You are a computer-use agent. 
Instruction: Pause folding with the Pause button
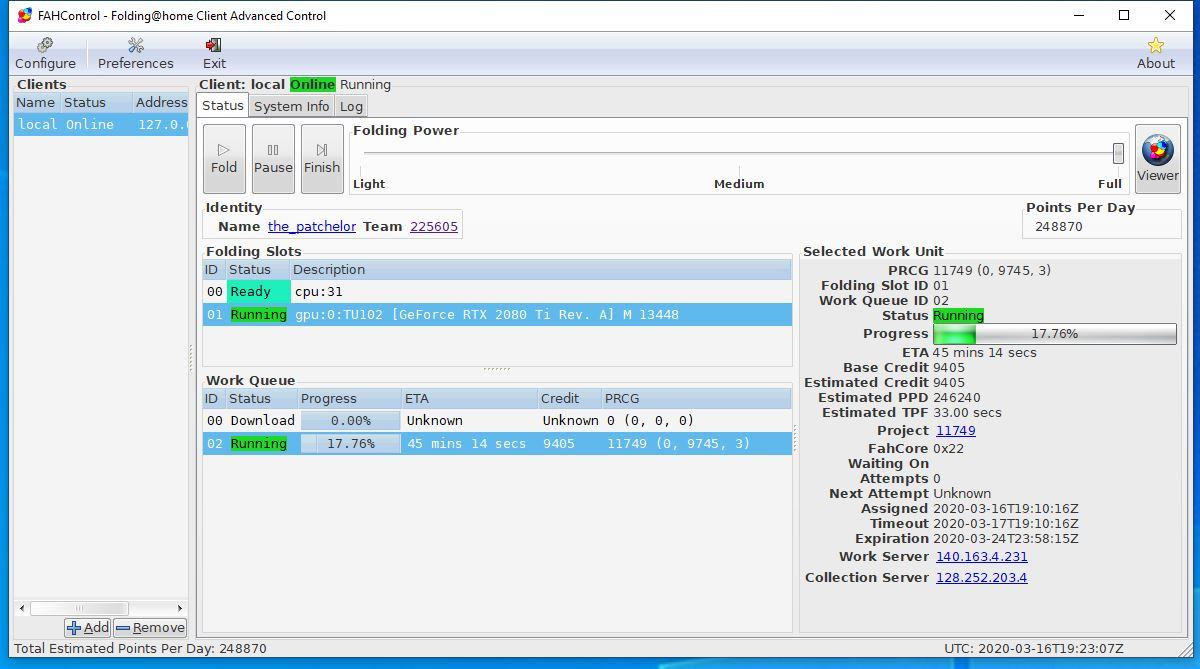click(273, 158)
